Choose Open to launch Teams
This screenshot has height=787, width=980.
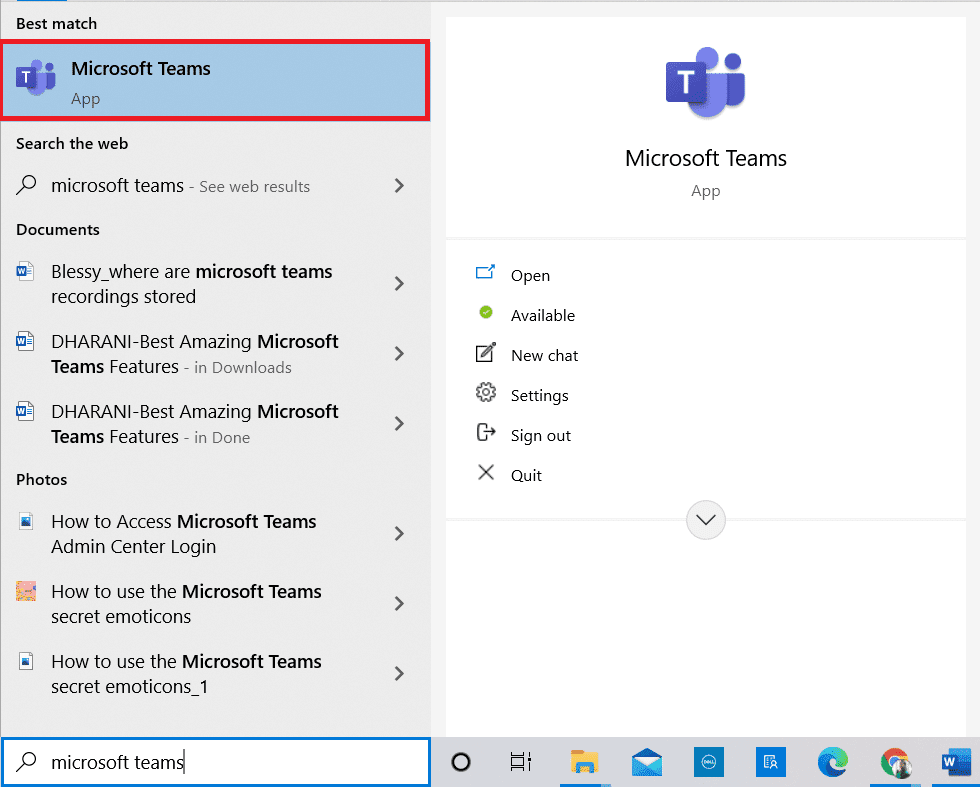tap(530, 275)
